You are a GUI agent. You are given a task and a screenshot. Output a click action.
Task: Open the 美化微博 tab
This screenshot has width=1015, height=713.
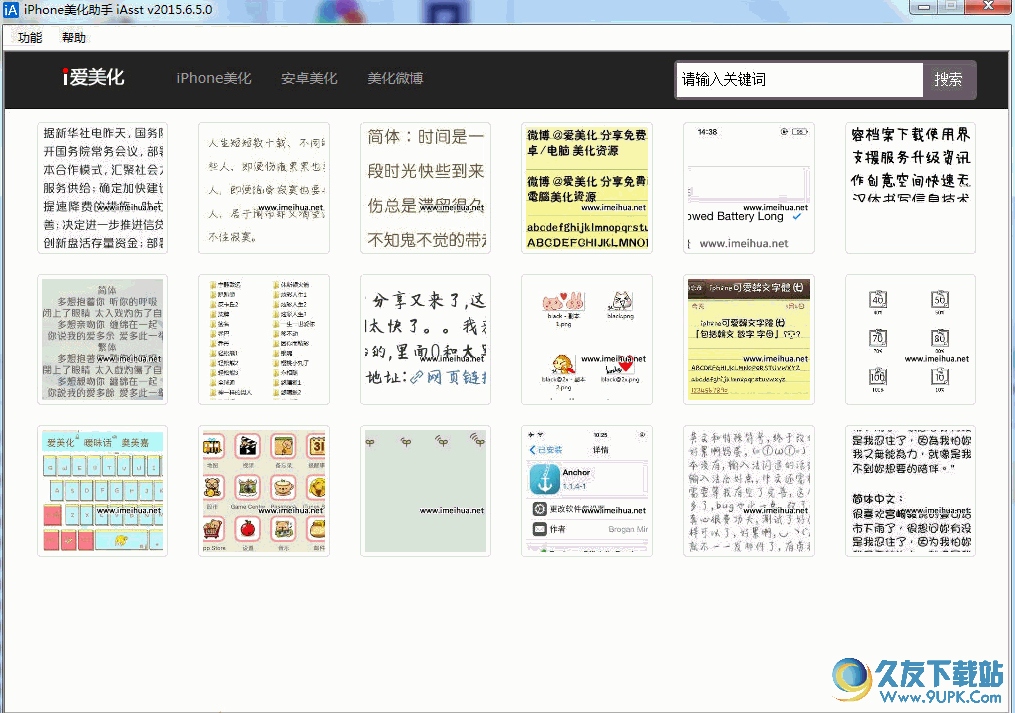pyautogui.click(x=396, y=78)
